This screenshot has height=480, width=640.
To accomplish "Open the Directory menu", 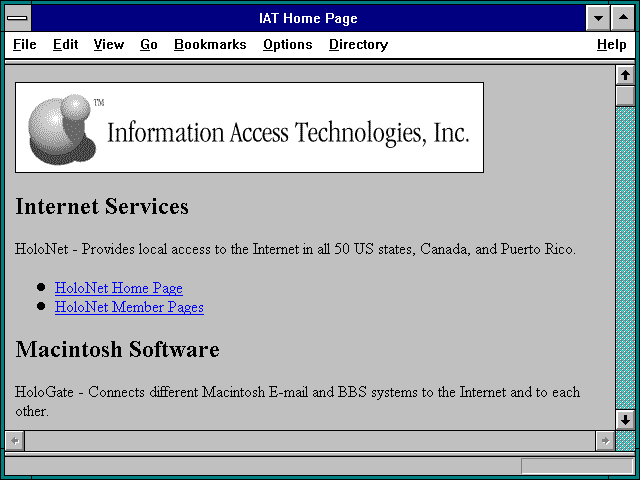I will tap(358, 44).
